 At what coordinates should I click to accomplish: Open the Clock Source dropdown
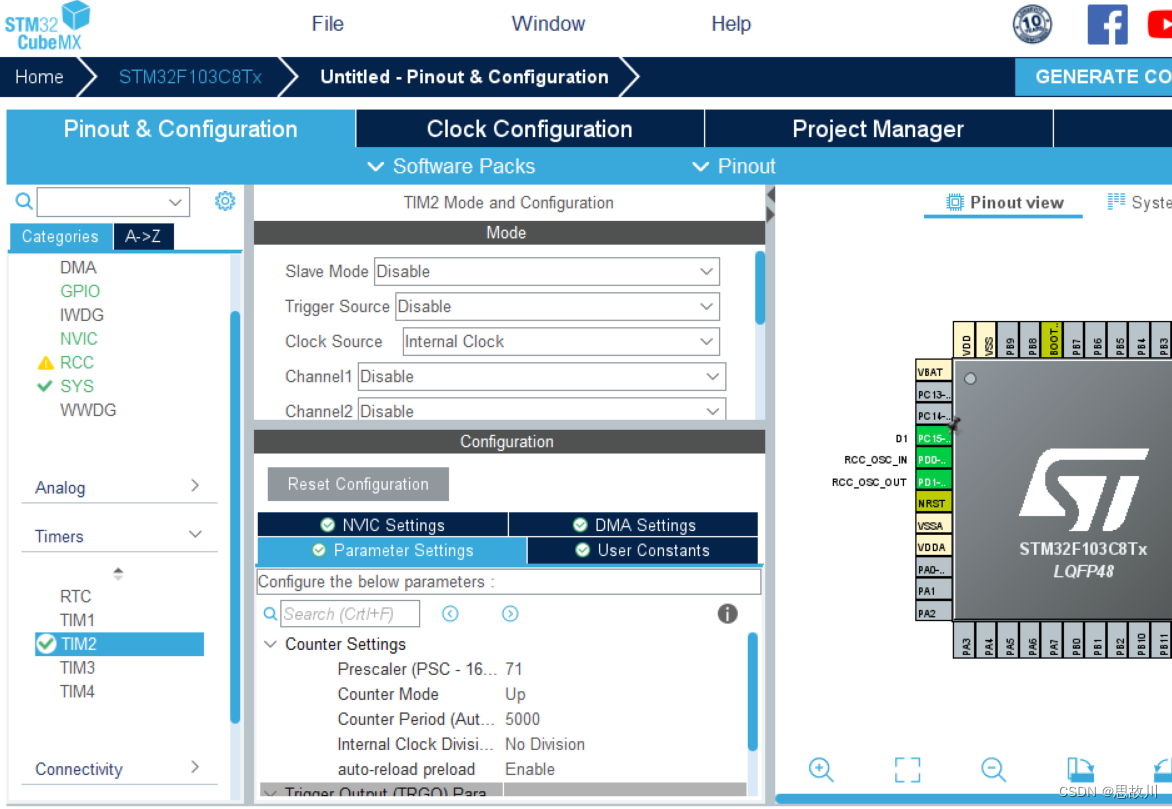[x=561, y=342]
